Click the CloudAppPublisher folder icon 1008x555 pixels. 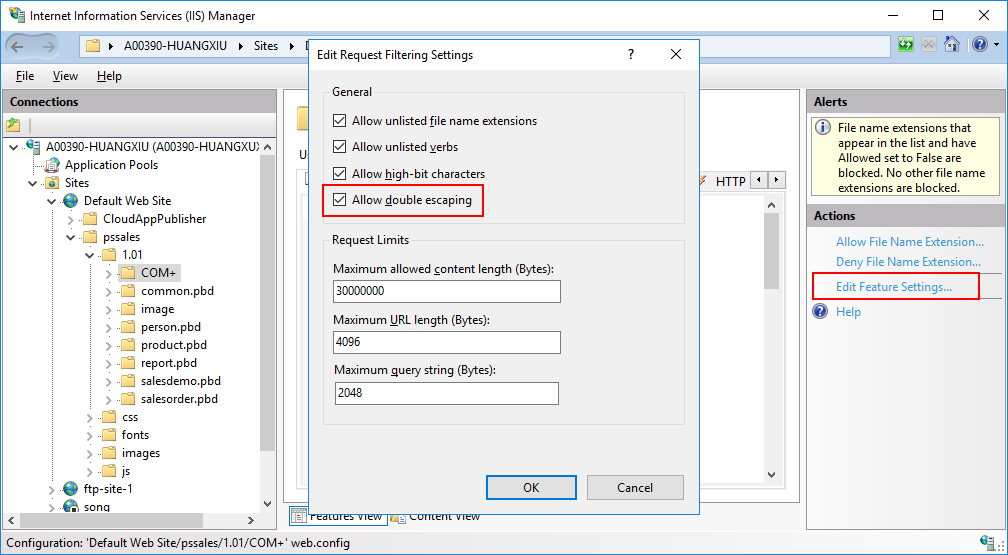click(x=90, y=219)
